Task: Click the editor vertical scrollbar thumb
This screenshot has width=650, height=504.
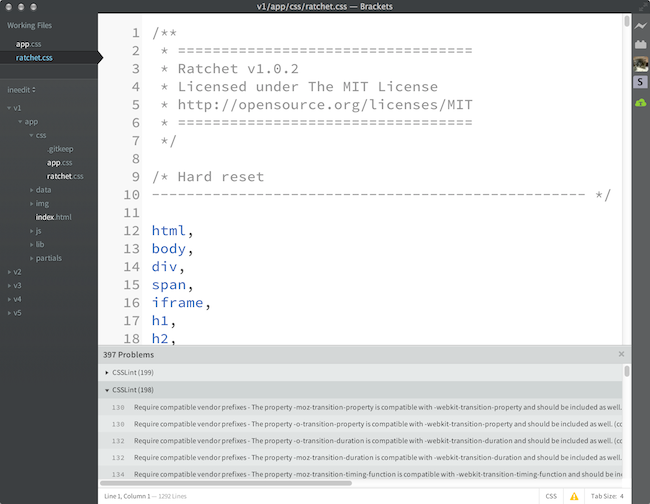Action: pyautogui.click(x=627, y=21)
